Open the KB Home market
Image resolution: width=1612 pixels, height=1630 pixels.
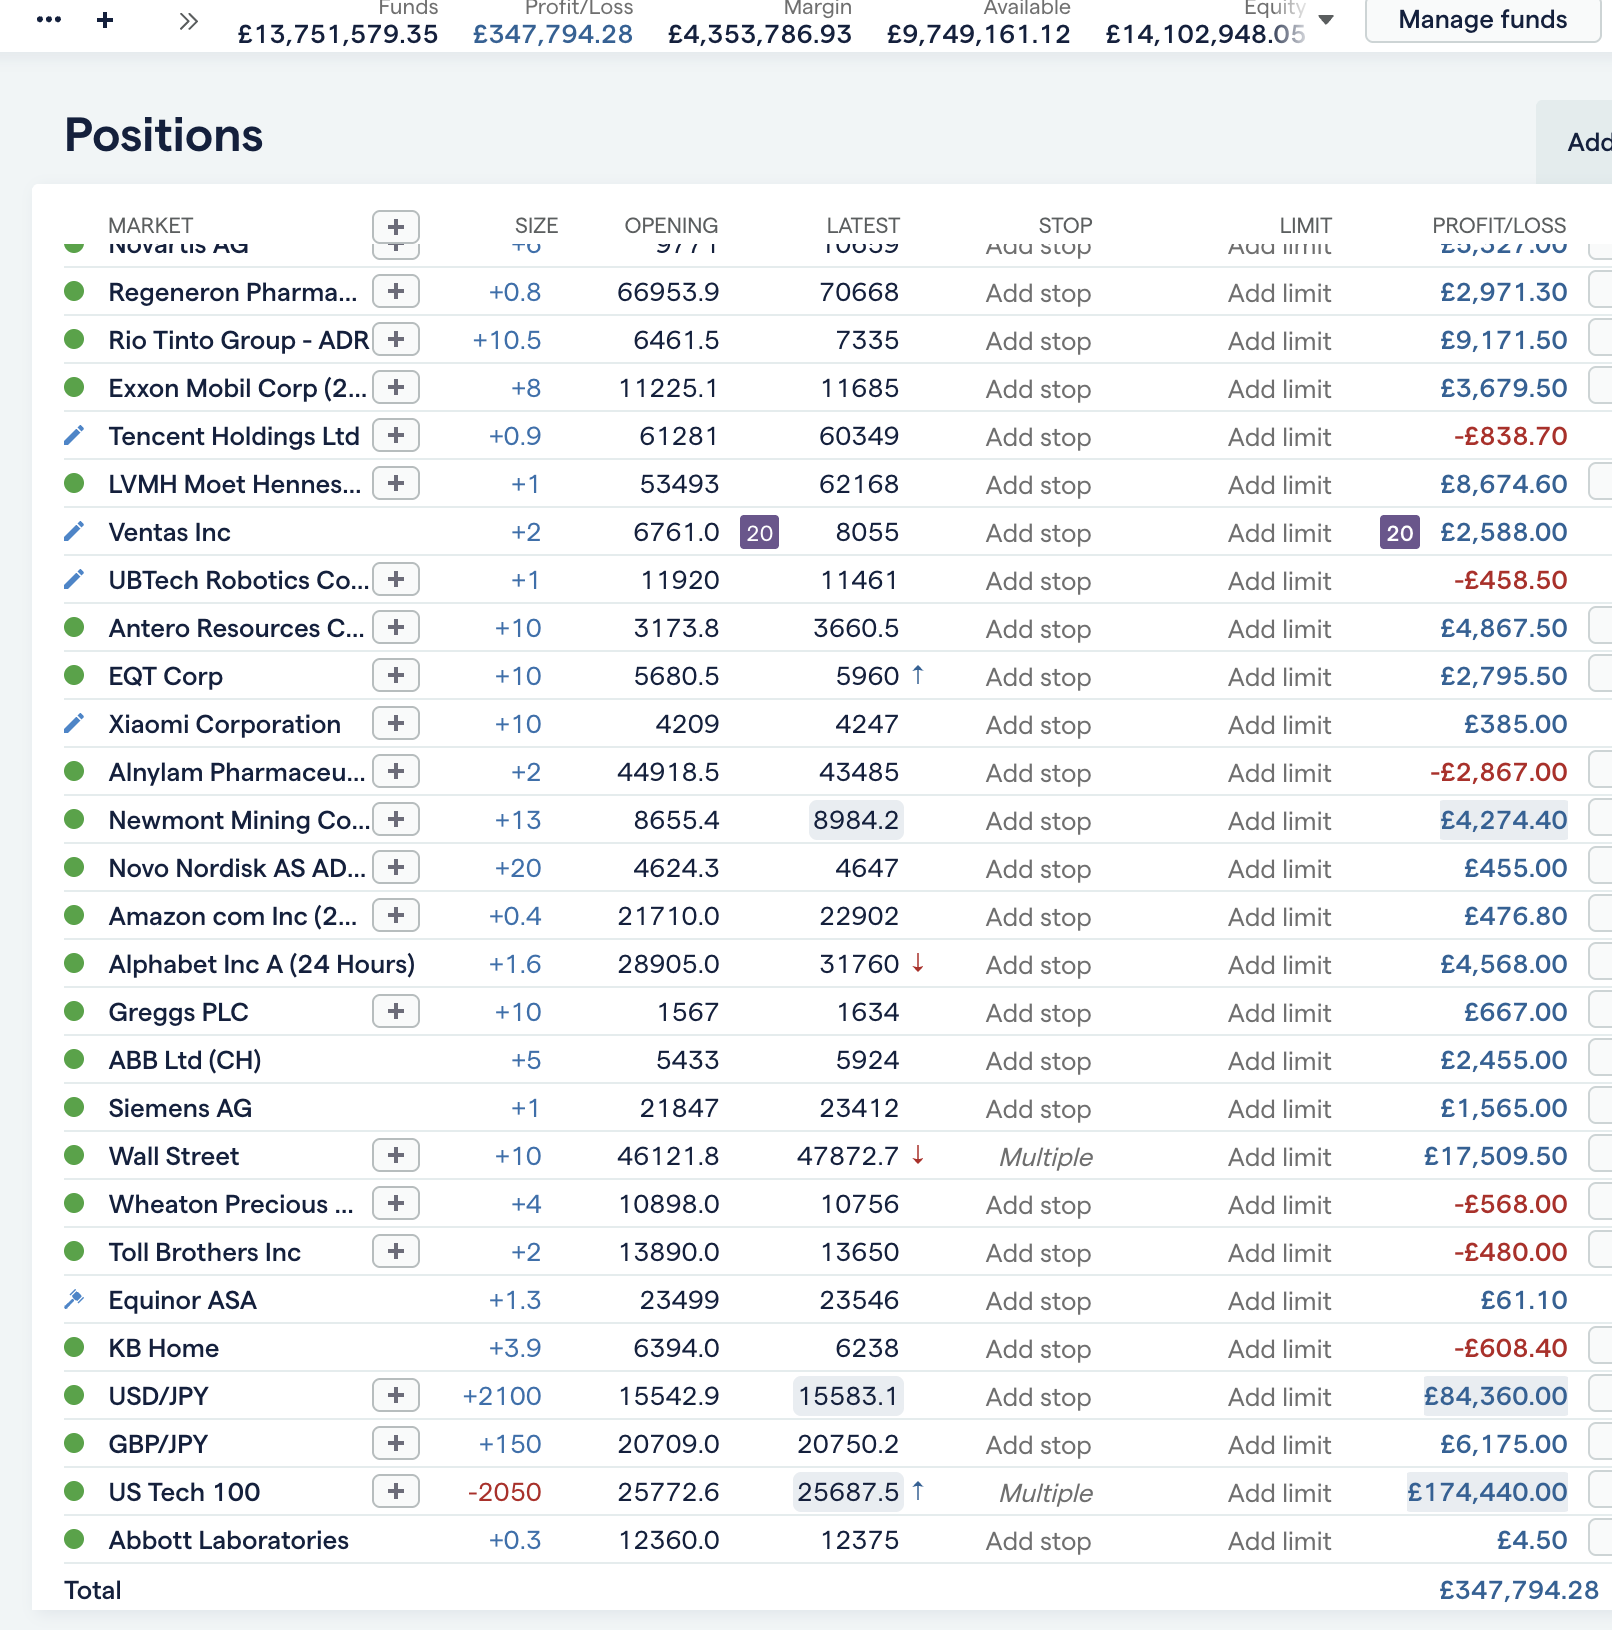click(163, 1348)
